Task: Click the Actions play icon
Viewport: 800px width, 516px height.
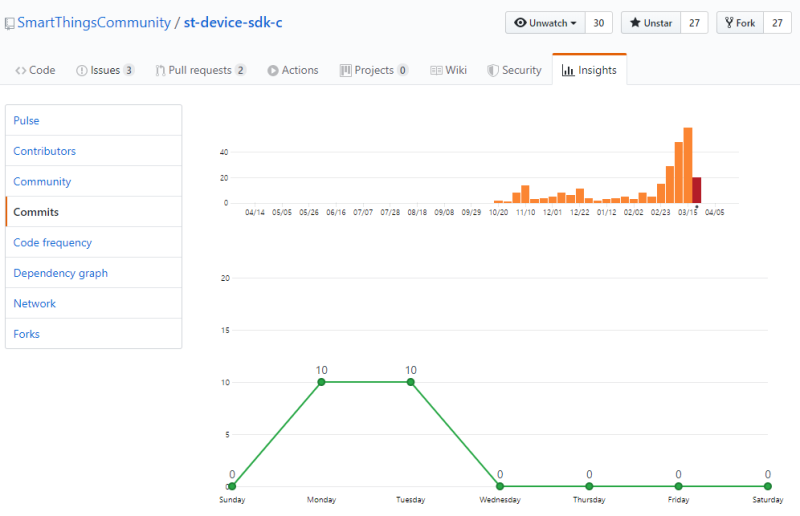Action: (x=273, y=70)
